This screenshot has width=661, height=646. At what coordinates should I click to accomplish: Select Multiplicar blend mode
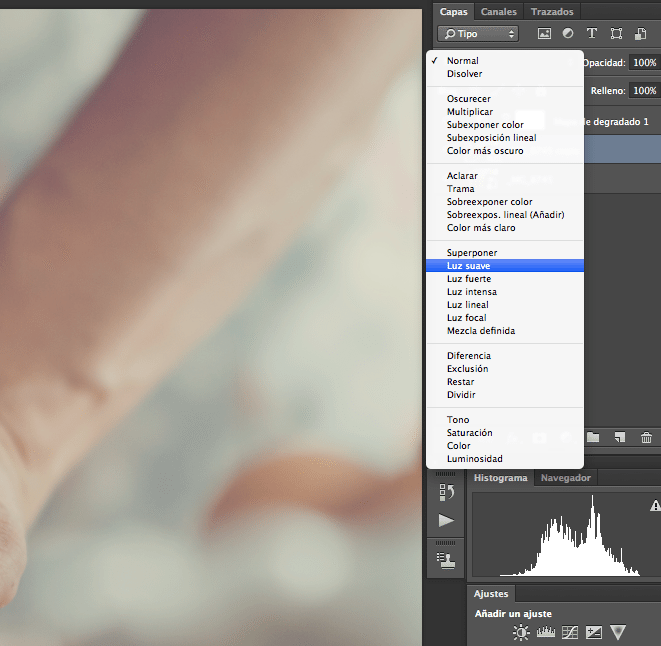click(x=505, y=112)
